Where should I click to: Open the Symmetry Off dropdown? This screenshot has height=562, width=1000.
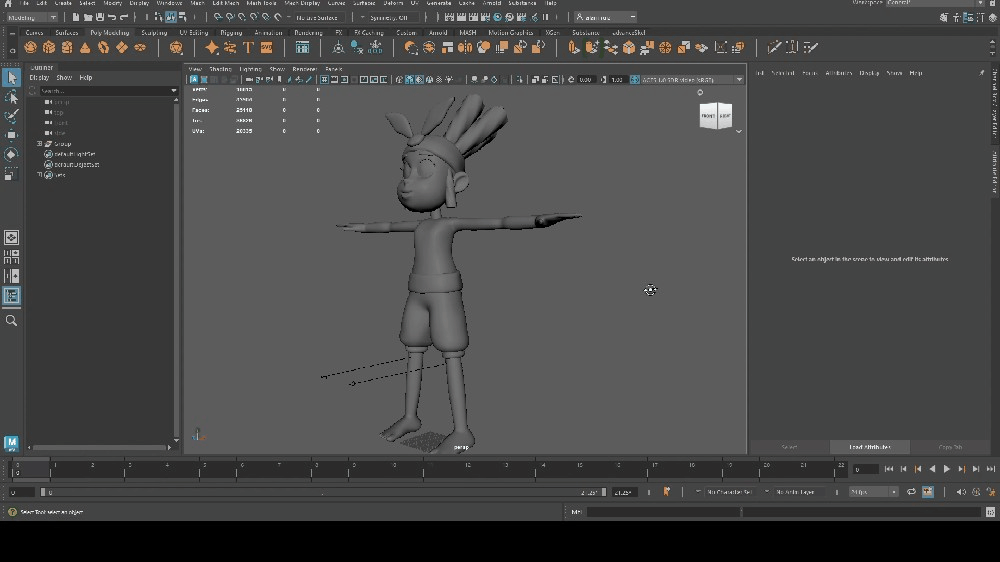pos(390,17)
